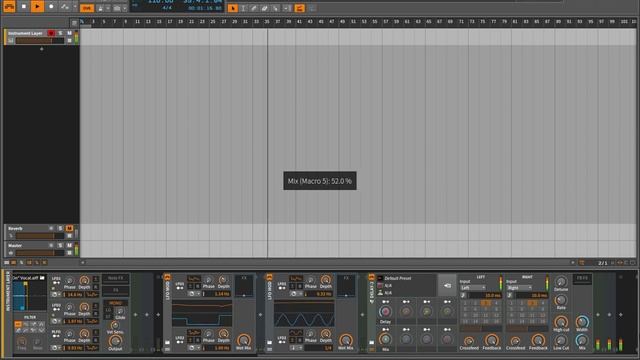Mute the Master track
The width and height of the screenshot is (640, 360).
coord(69,245)
